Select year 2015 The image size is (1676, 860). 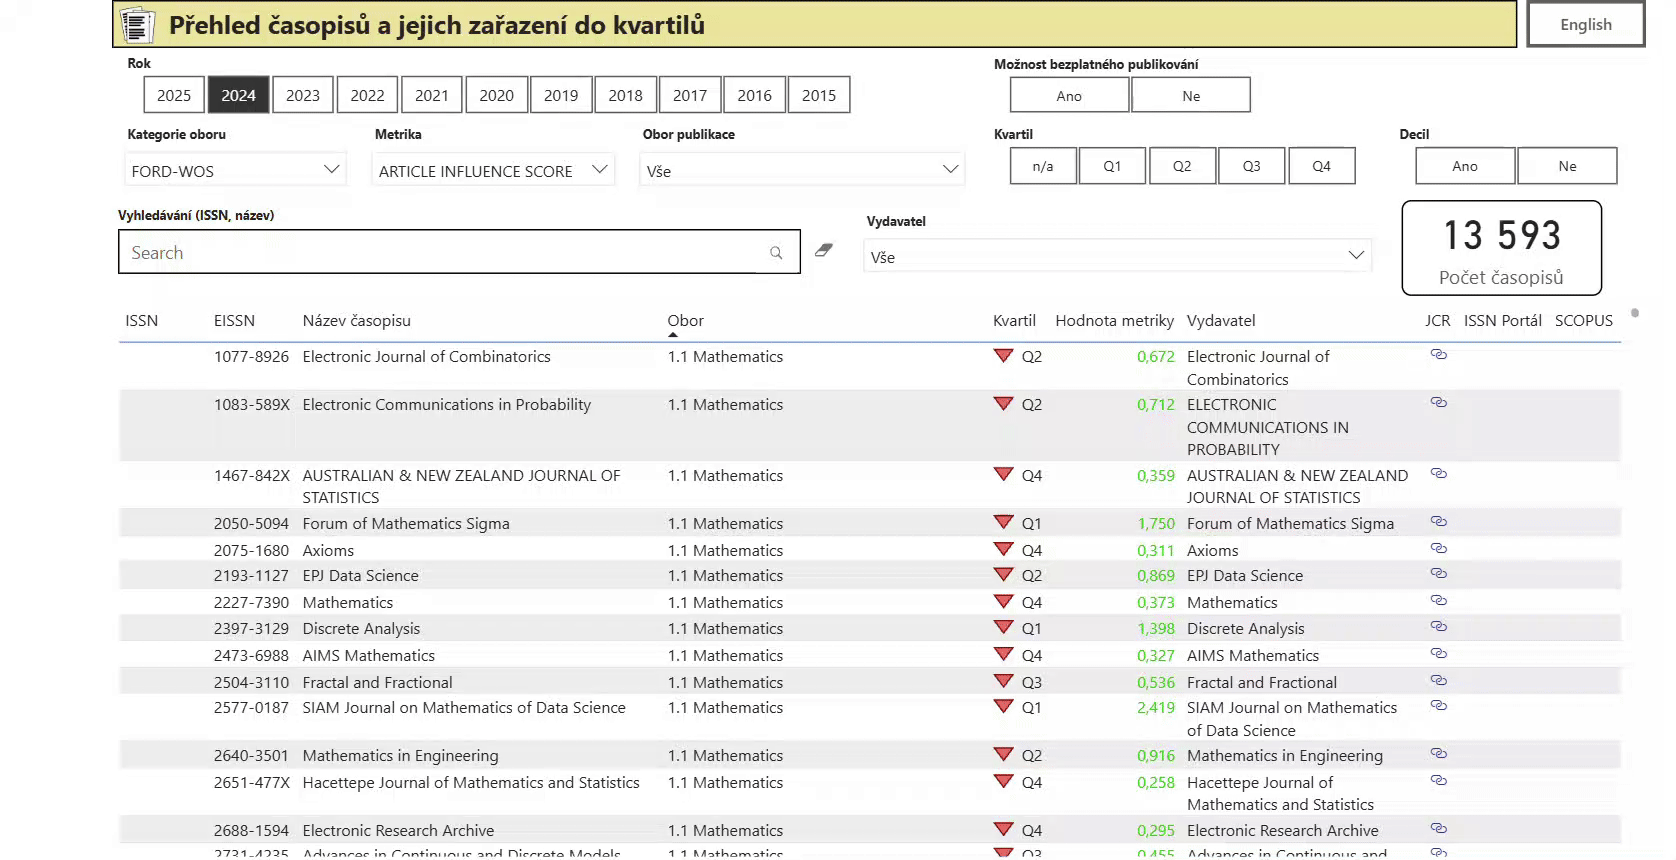point(819,95)
